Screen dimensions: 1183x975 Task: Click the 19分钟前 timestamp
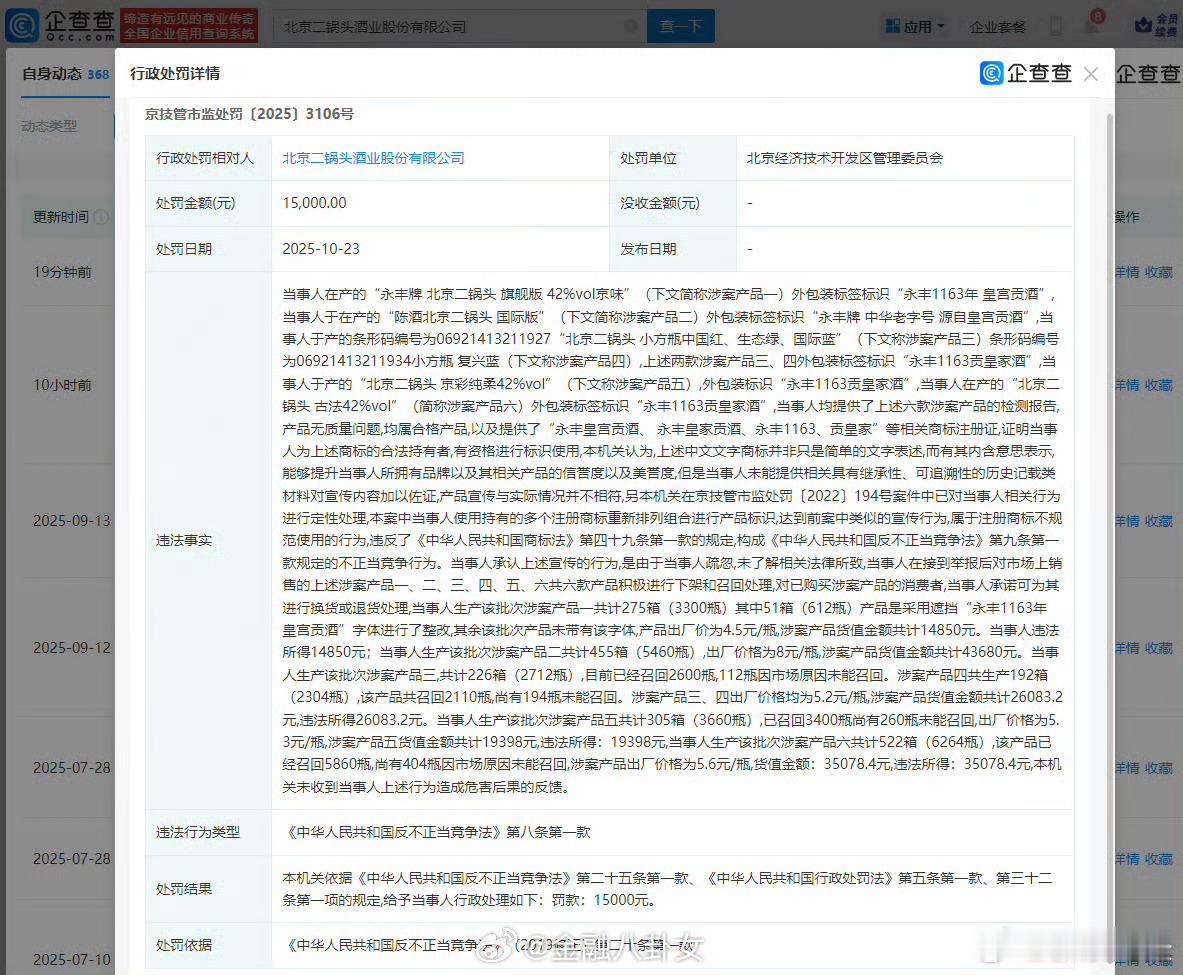63,272
